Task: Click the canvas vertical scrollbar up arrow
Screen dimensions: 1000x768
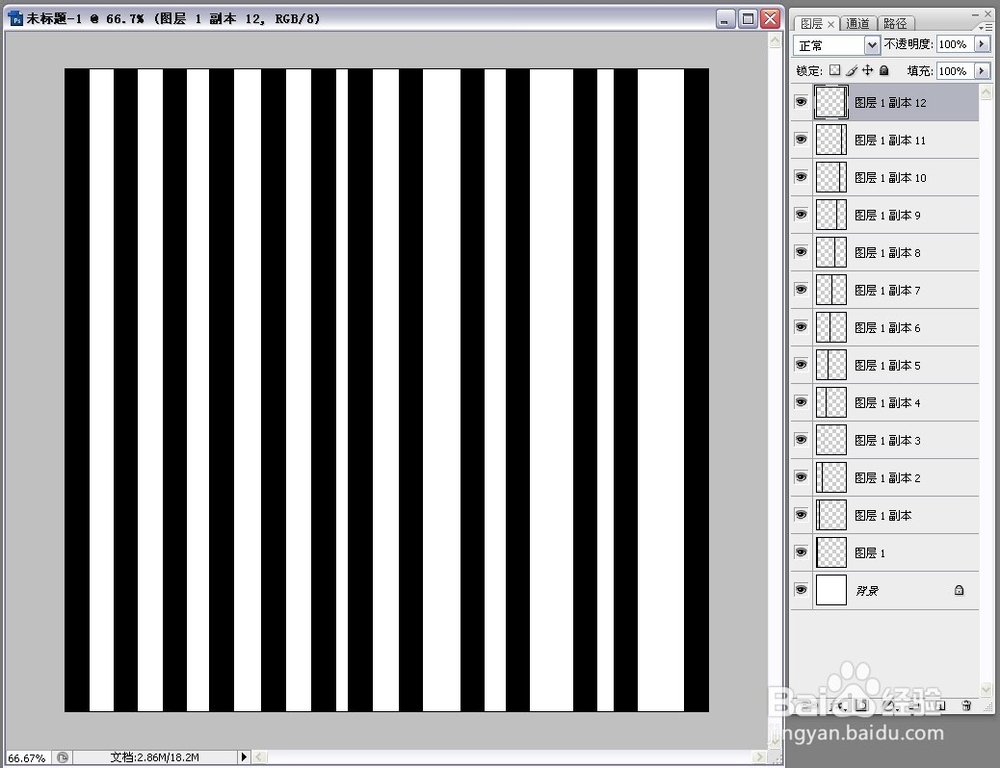Action: tap(775, 41)
